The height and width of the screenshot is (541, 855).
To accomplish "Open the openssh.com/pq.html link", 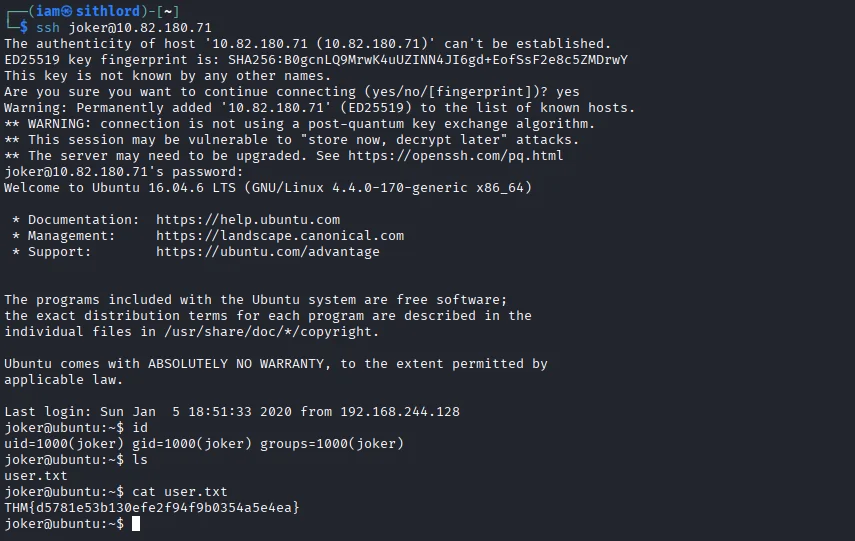I will point(476,156).
